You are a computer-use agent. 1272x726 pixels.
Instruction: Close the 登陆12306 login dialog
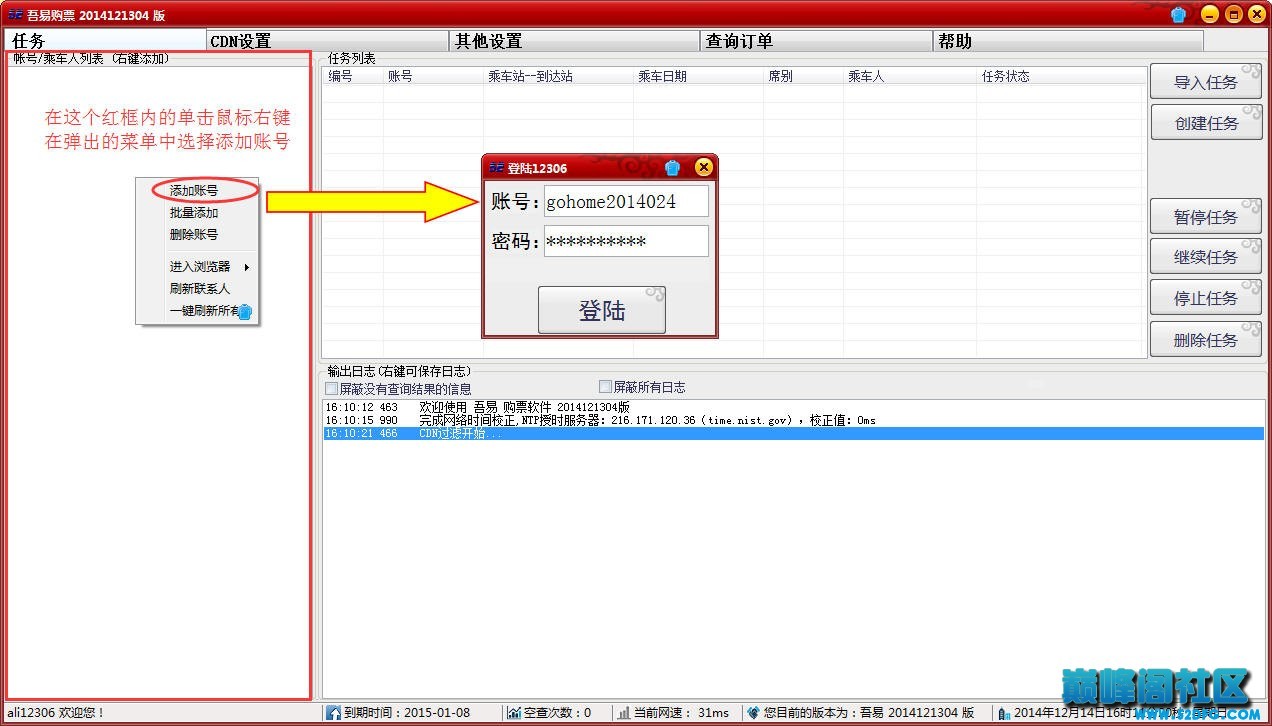click(x=704, y=167)
